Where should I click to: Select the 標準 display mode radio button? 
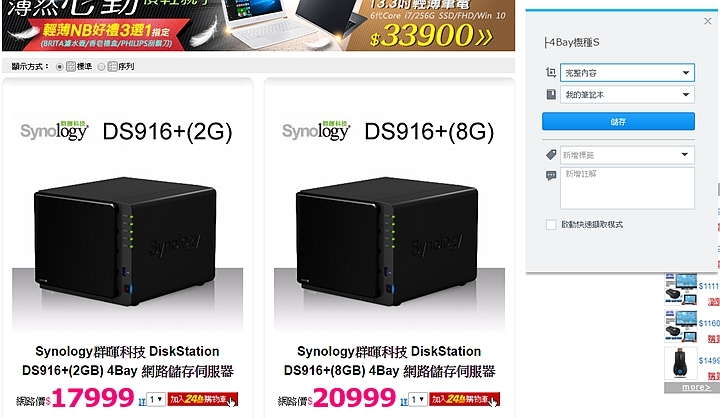tap(59, 67)
